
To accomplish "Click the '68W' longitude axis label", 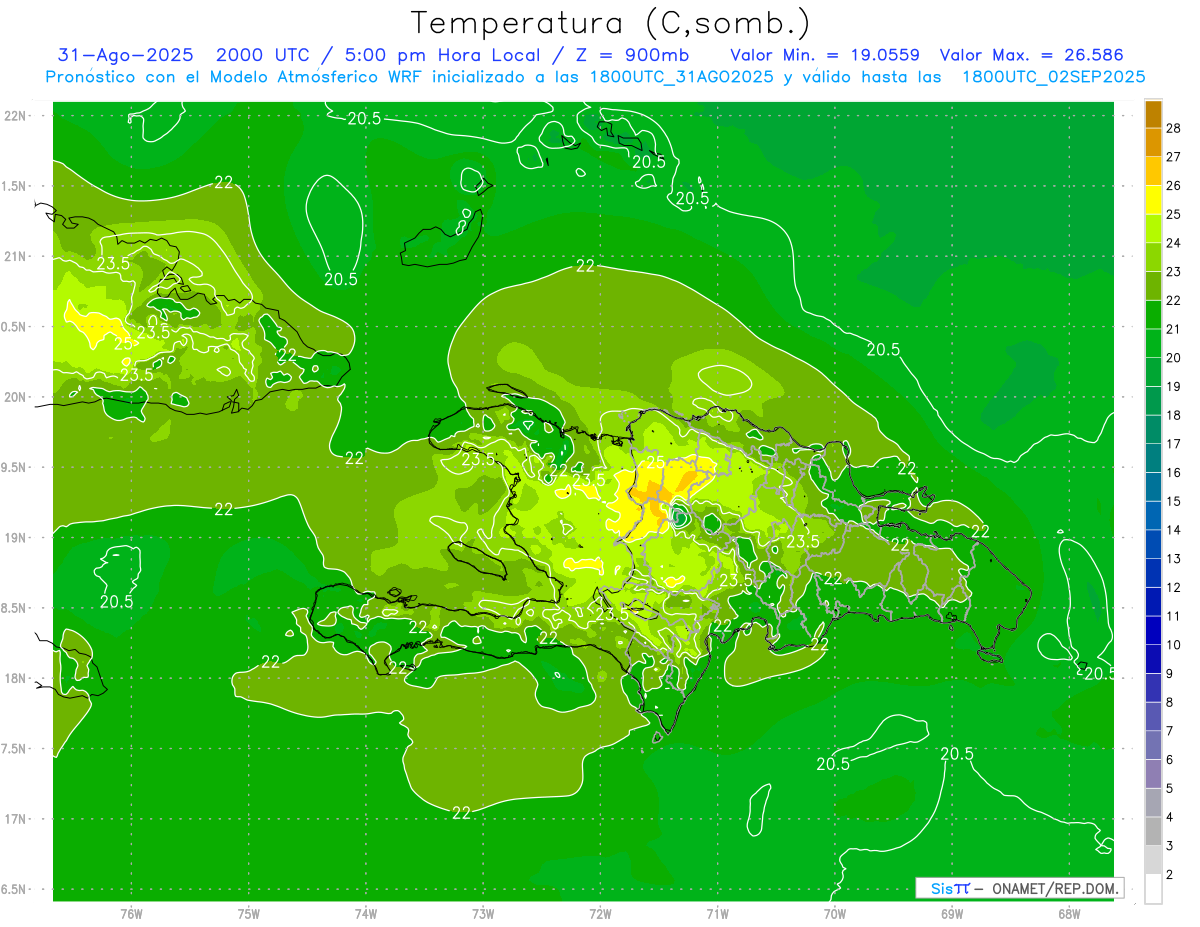I will tap(1069, 914).
